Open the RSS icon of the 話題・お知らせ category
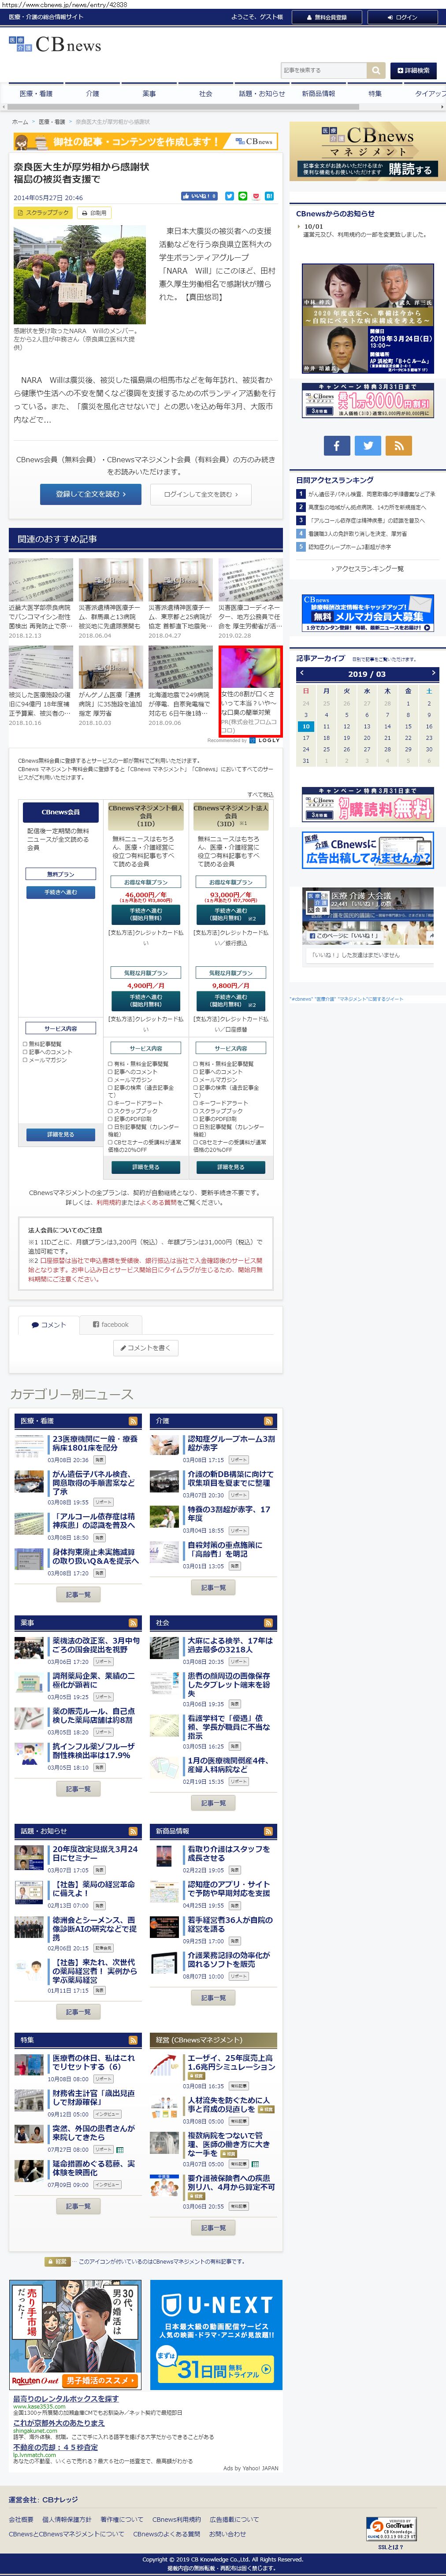This screenshot has height=2576, width=446. (x=132, y=1831)
